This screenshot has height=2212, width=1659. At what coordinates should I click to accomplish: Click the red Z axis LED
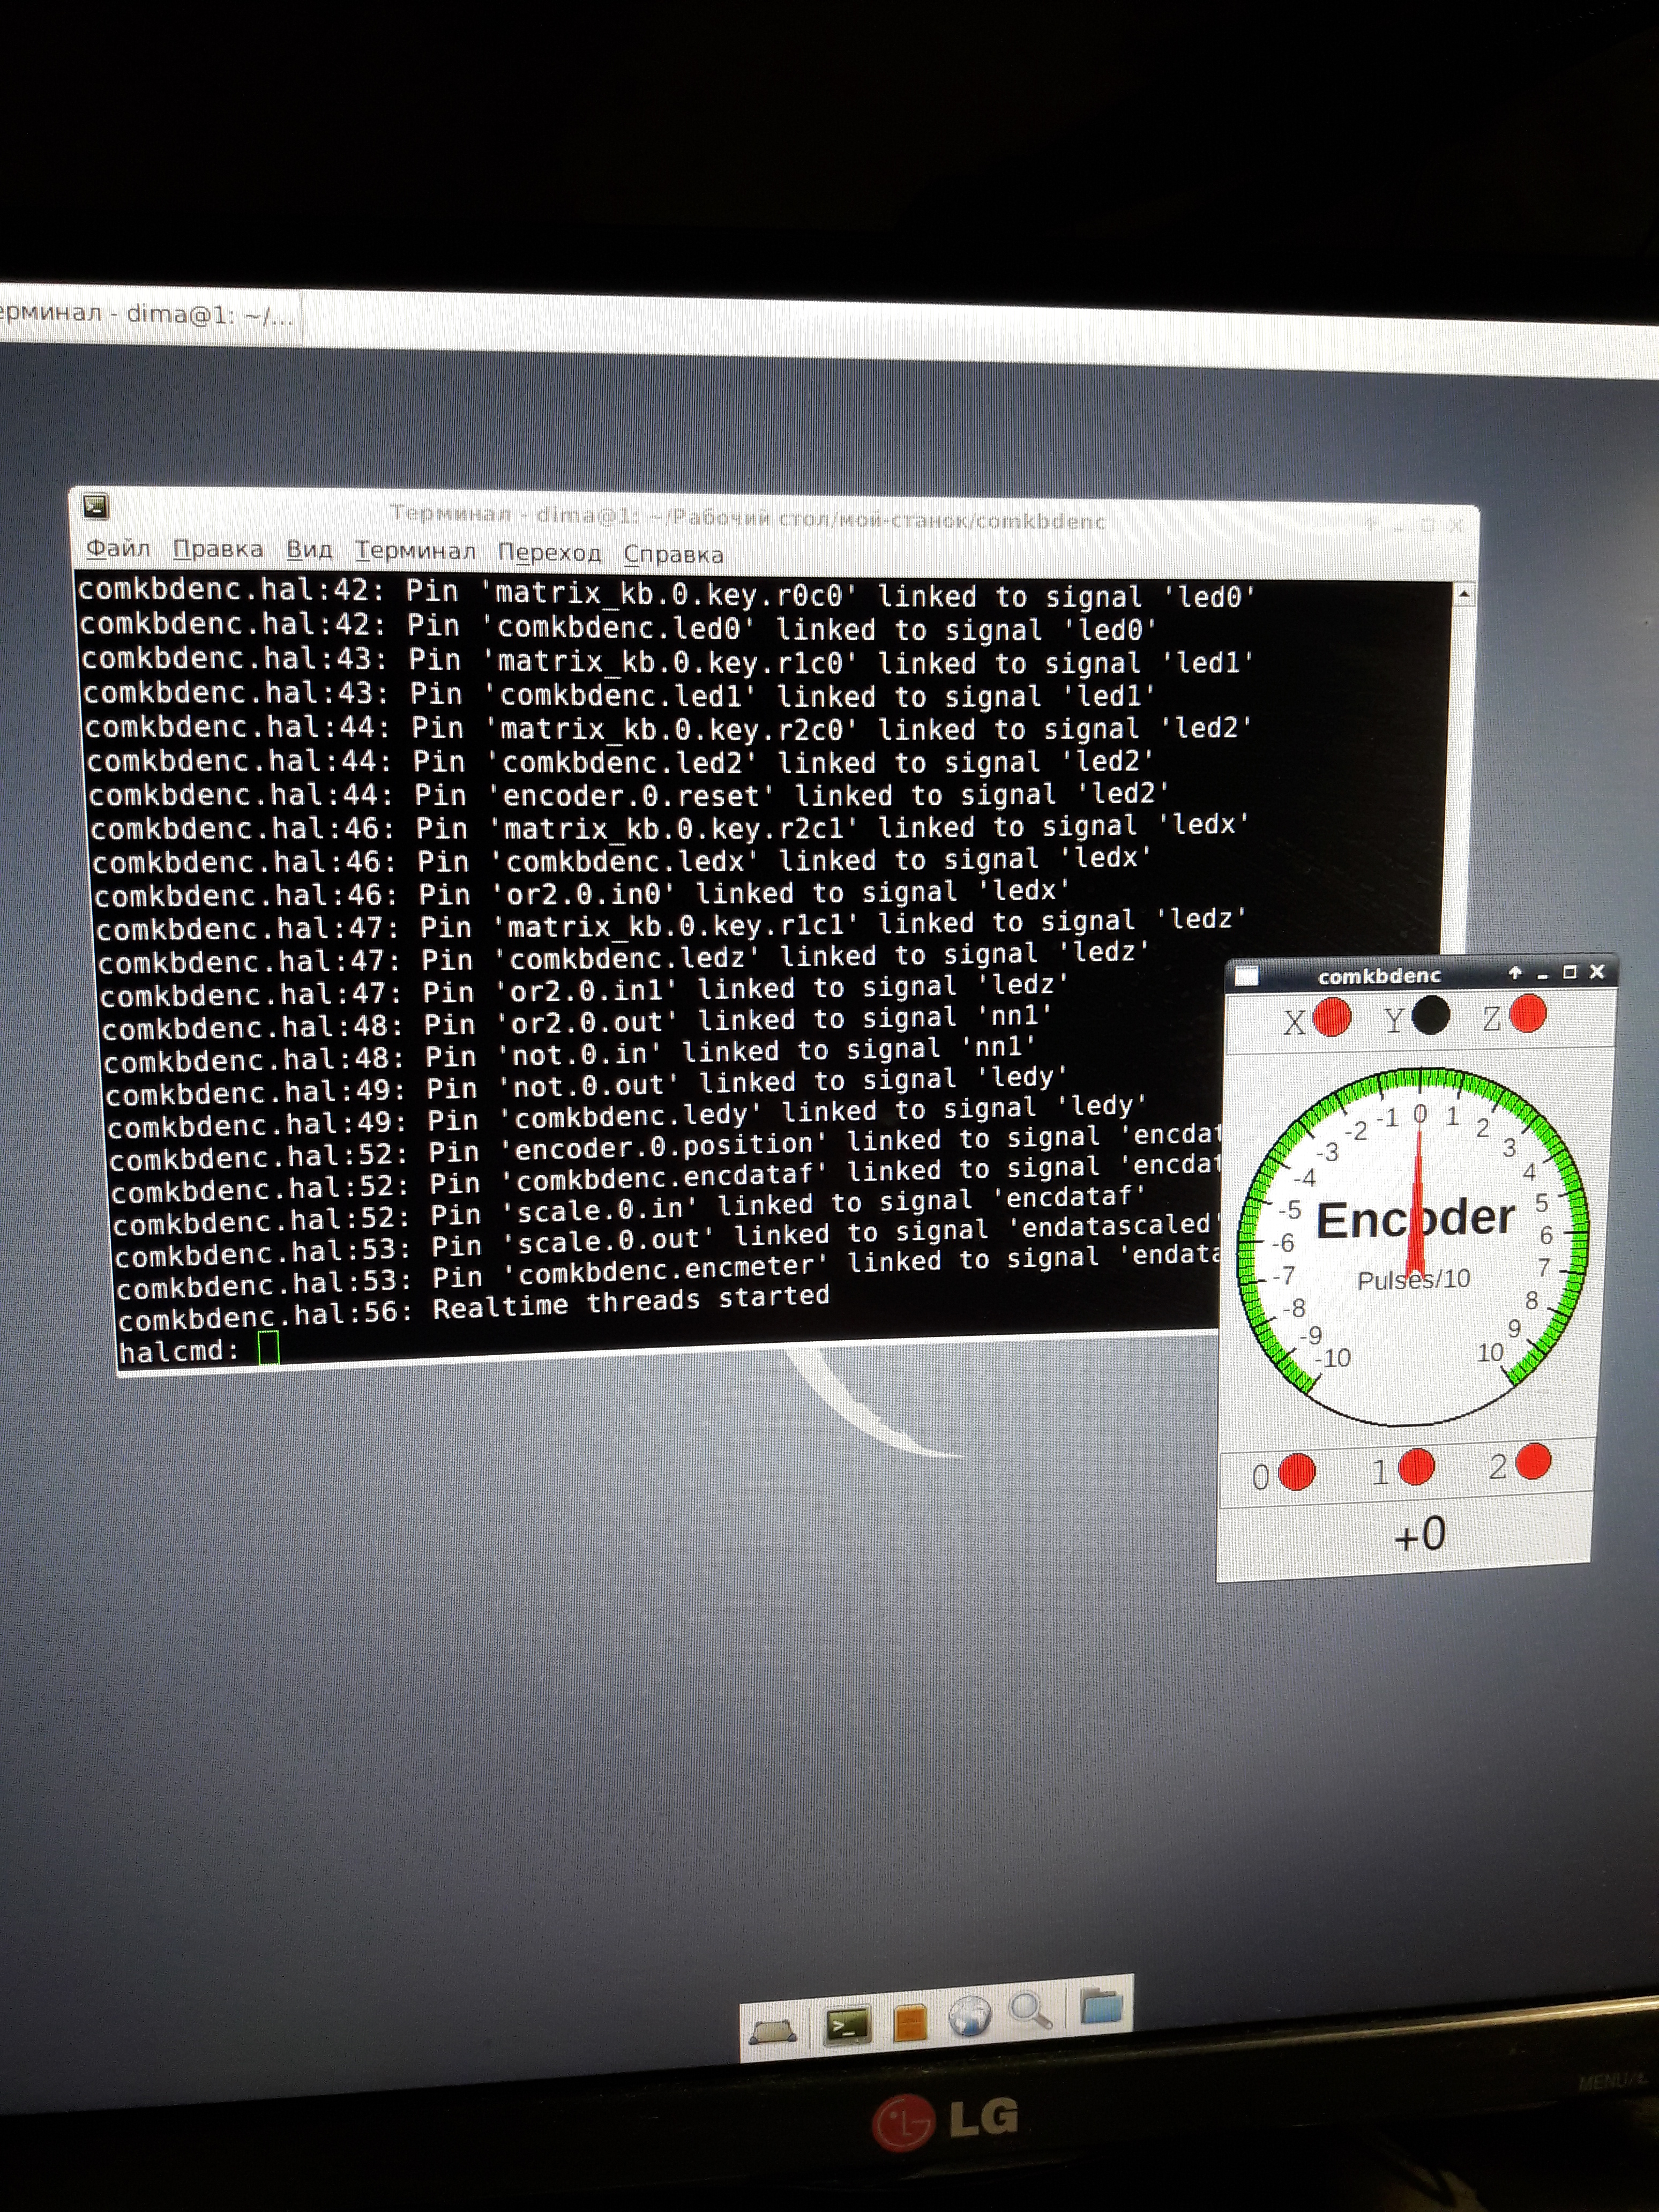[1527, 1014]
